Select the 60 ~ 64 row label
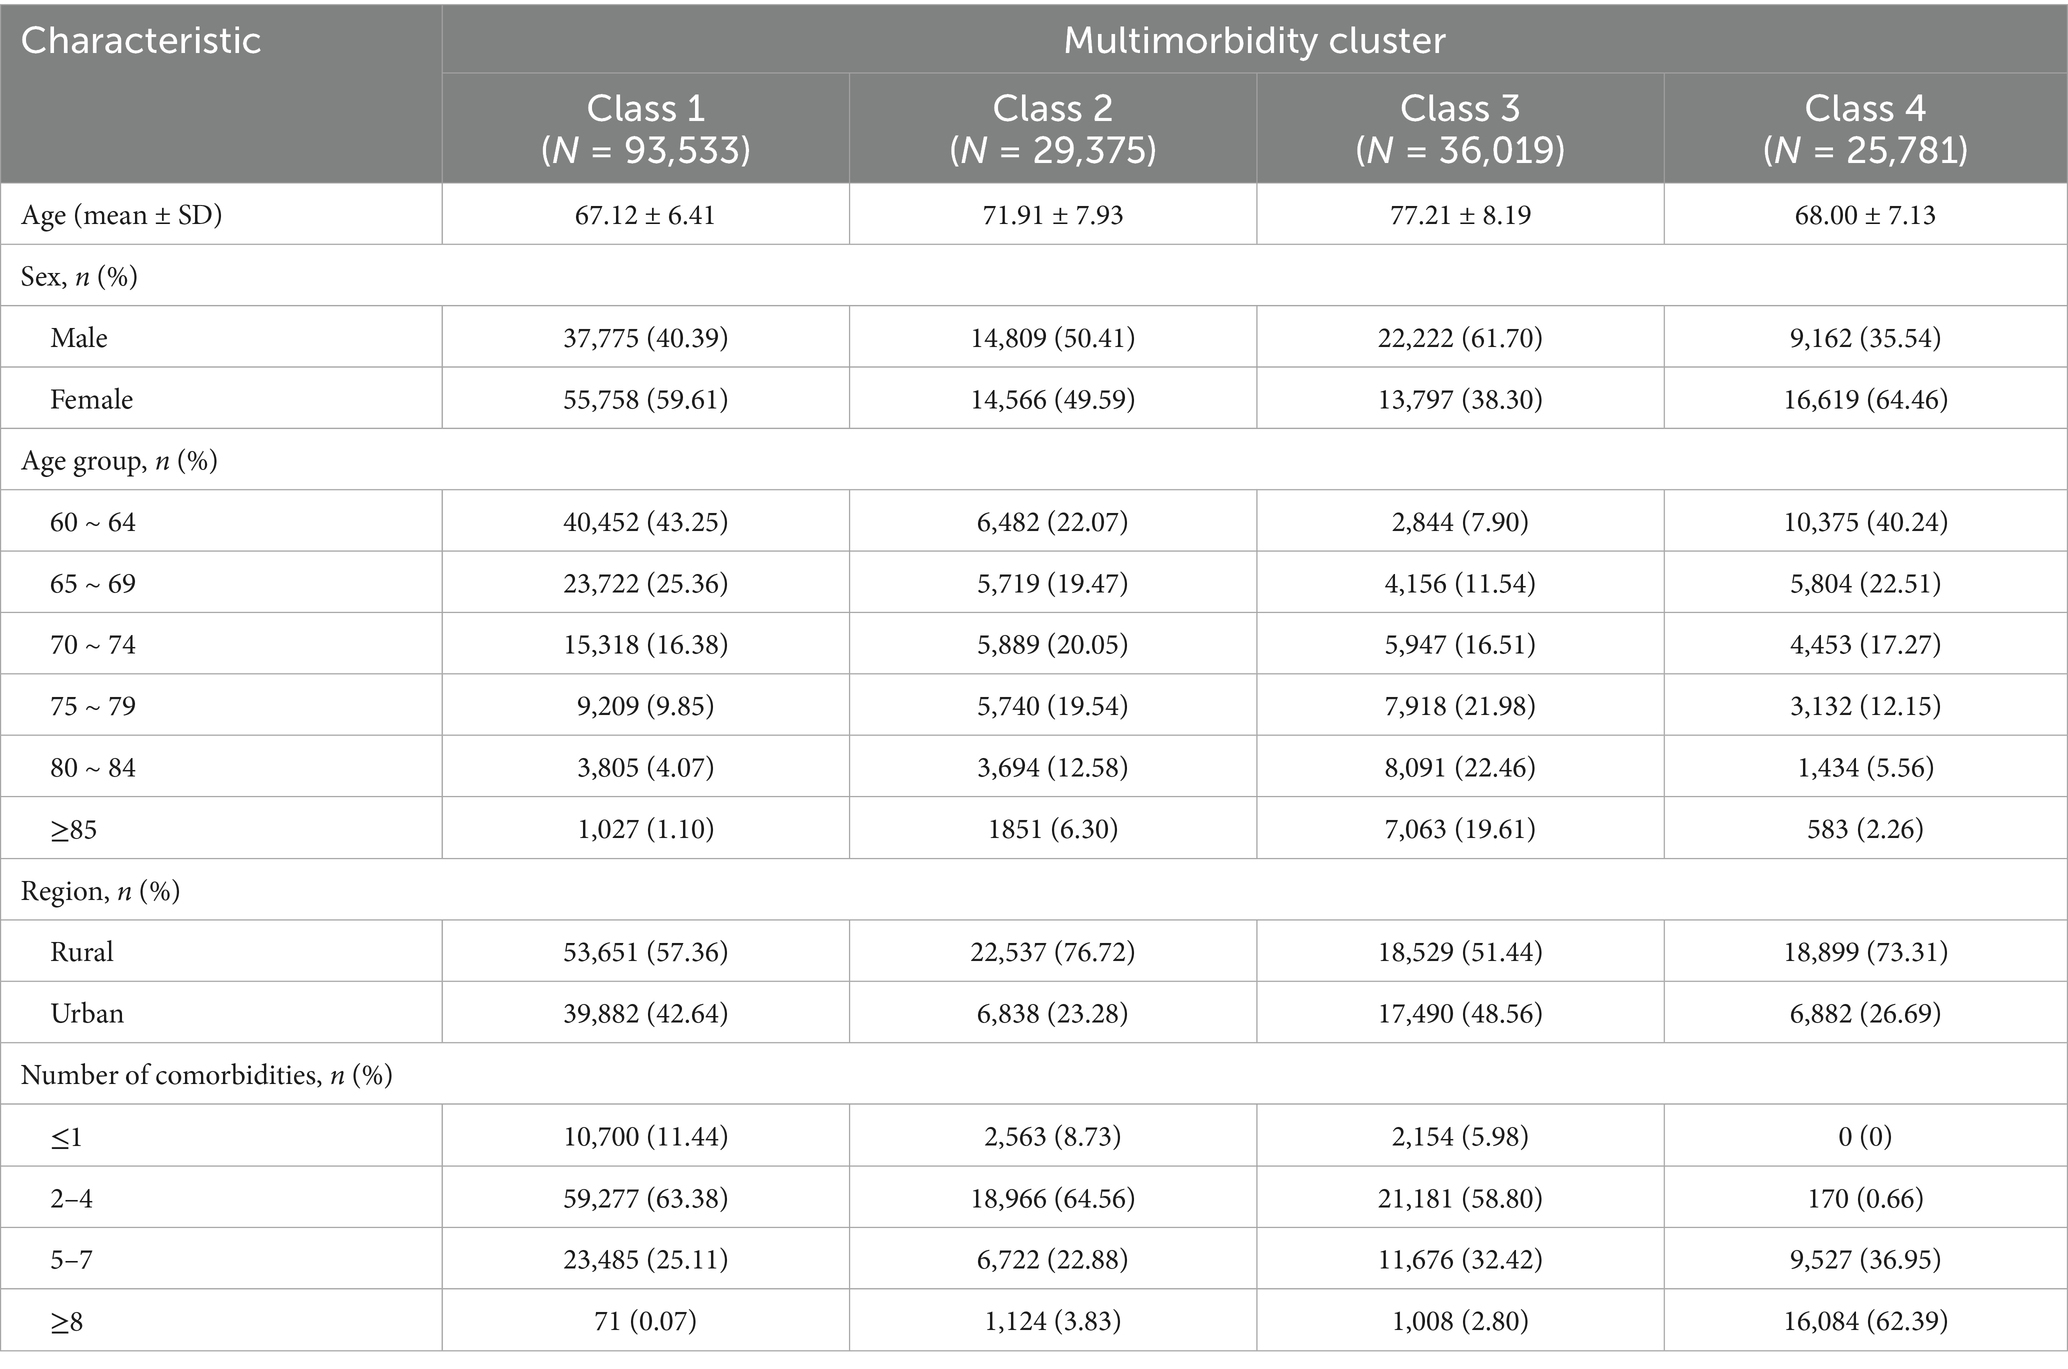The height and width of the screenshot is (1369, 2068). click(93, 522)
